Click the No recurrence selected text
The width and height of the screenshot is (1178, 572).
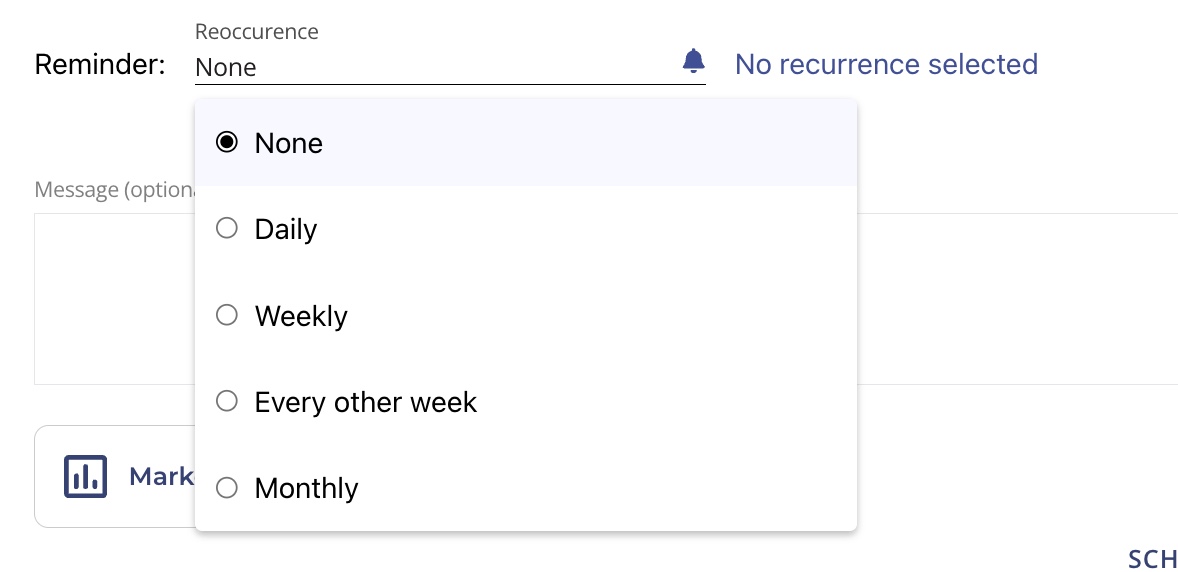click(886, 64)
